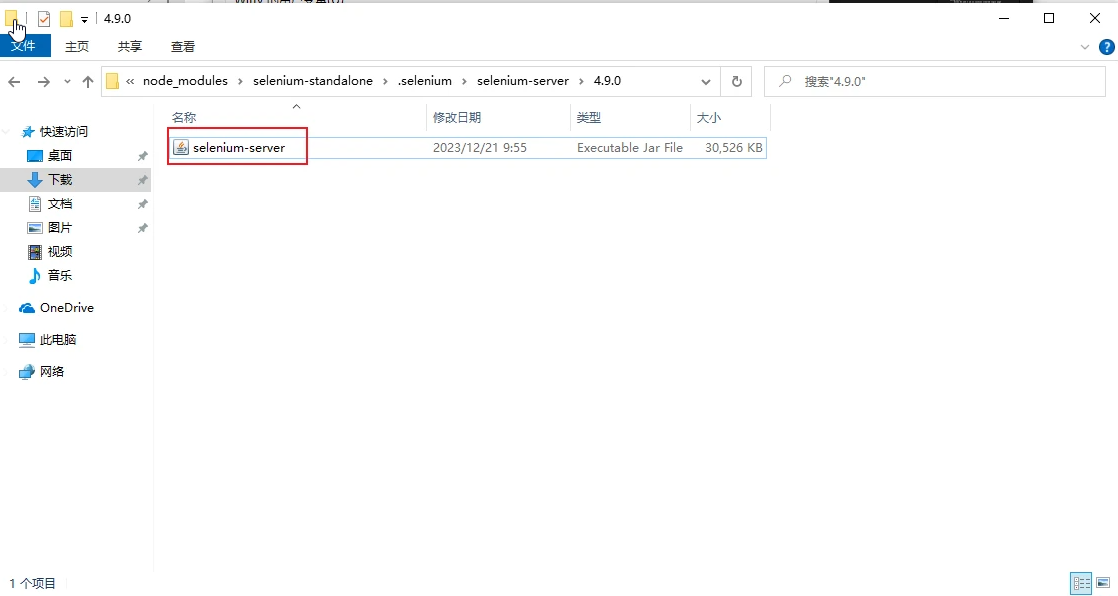Image resolution: width=1118 pixels, height=596 pixels.
Task: Click the 网络 network icon
Action: click(x=27, y=372)
